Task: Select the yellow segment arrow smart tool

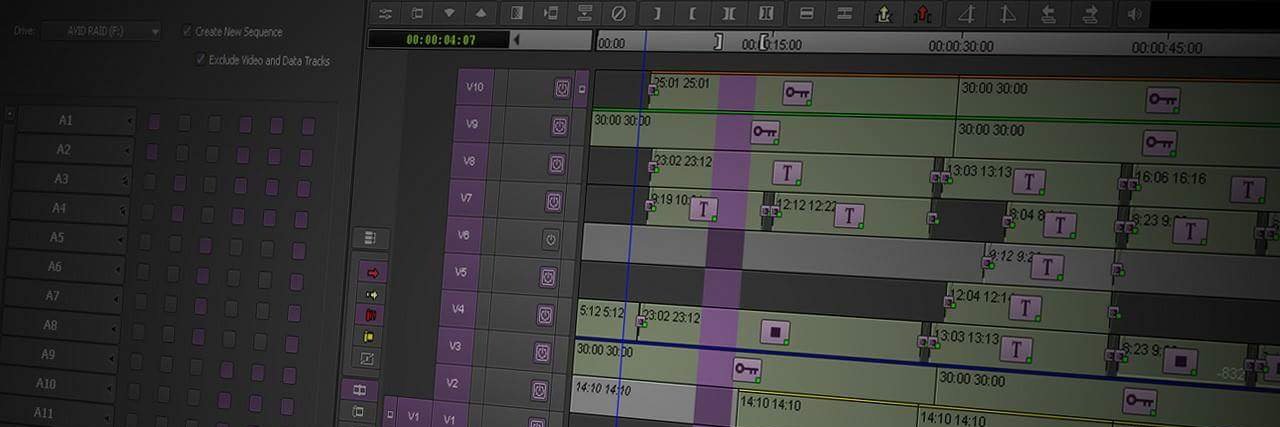Action: click(372, 294)
